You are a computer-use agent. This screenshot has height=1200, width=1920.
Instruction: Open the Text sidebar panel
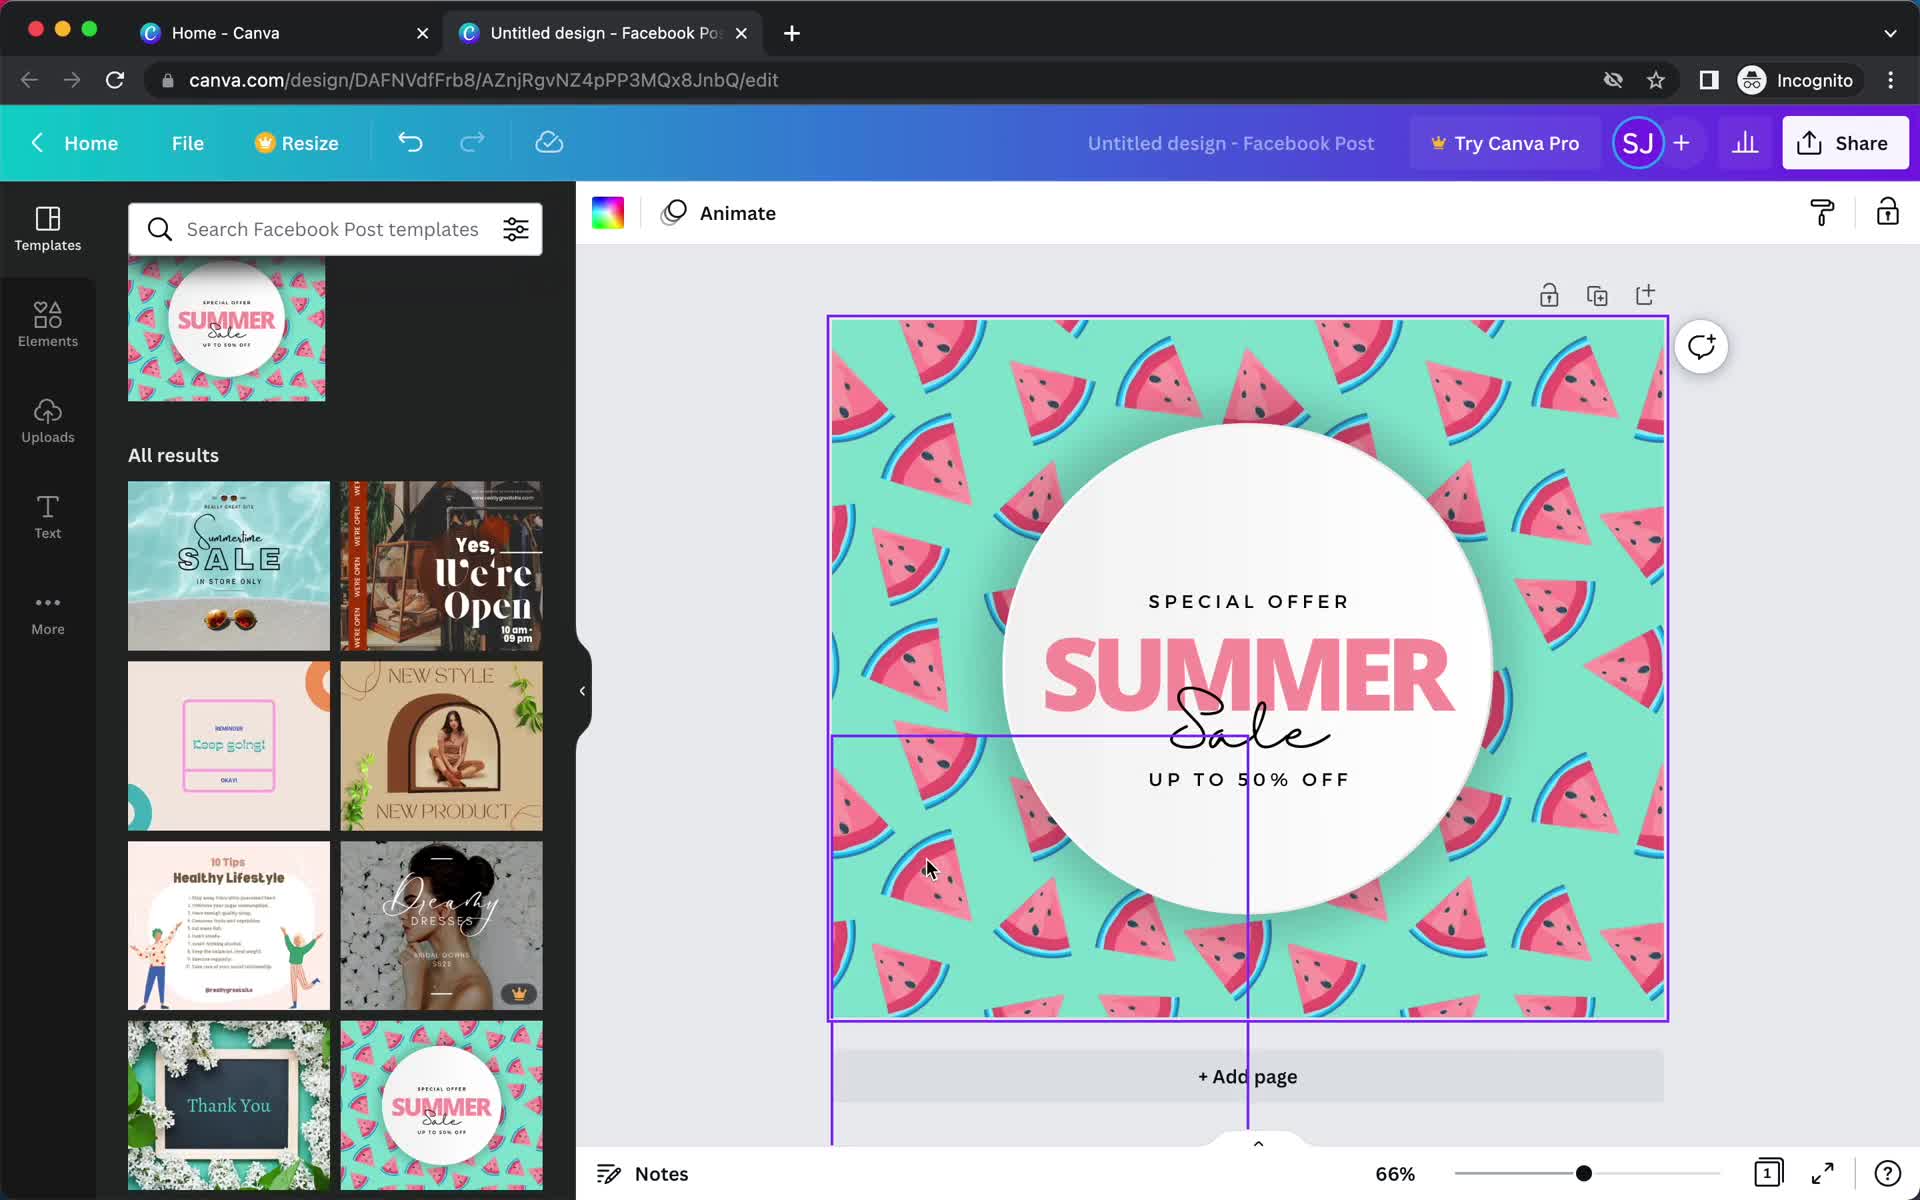(47, 517)
